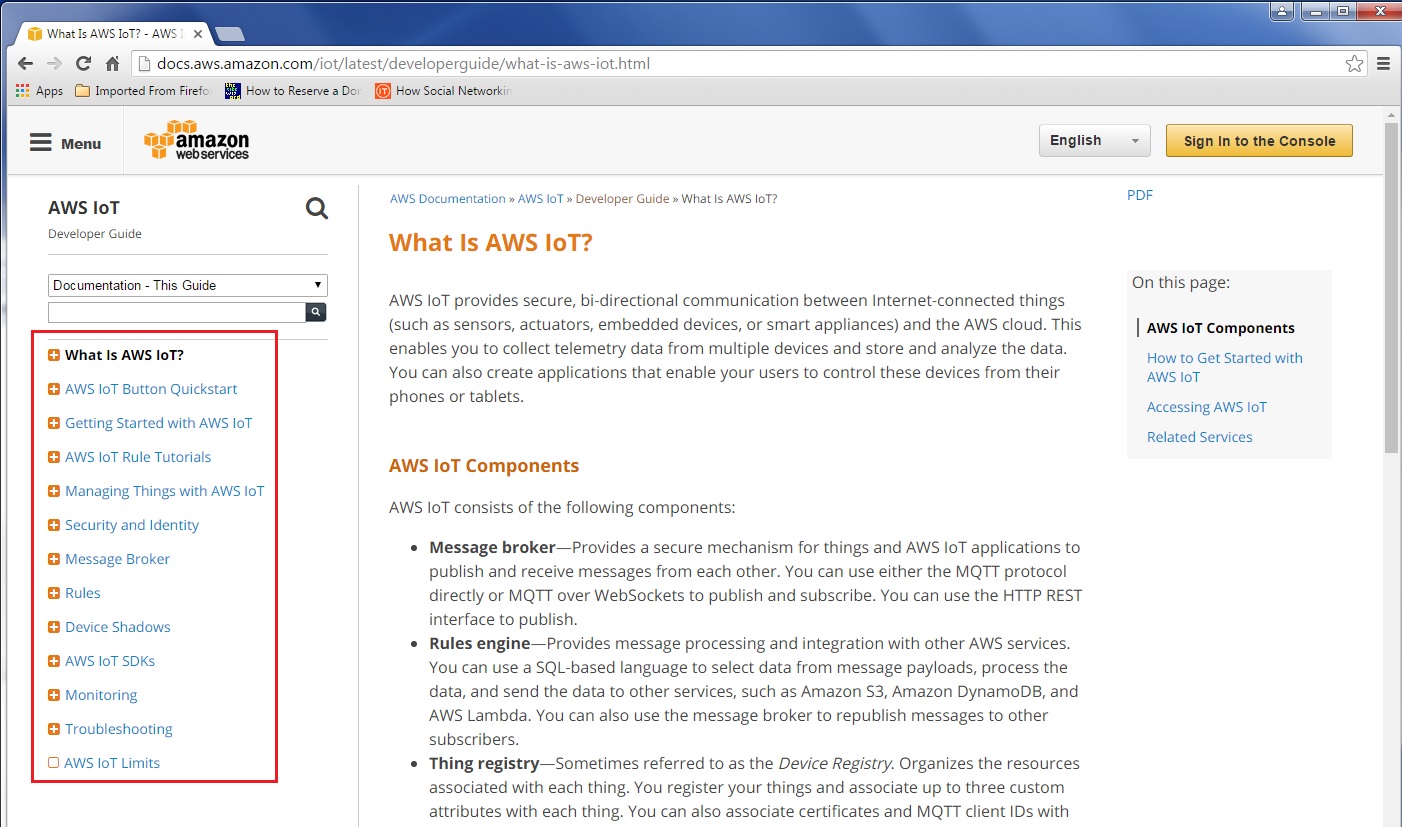The image size is (1402, 827).
Task: Click the AWS Documentation breadcrumb
Action: coord(448,199)
